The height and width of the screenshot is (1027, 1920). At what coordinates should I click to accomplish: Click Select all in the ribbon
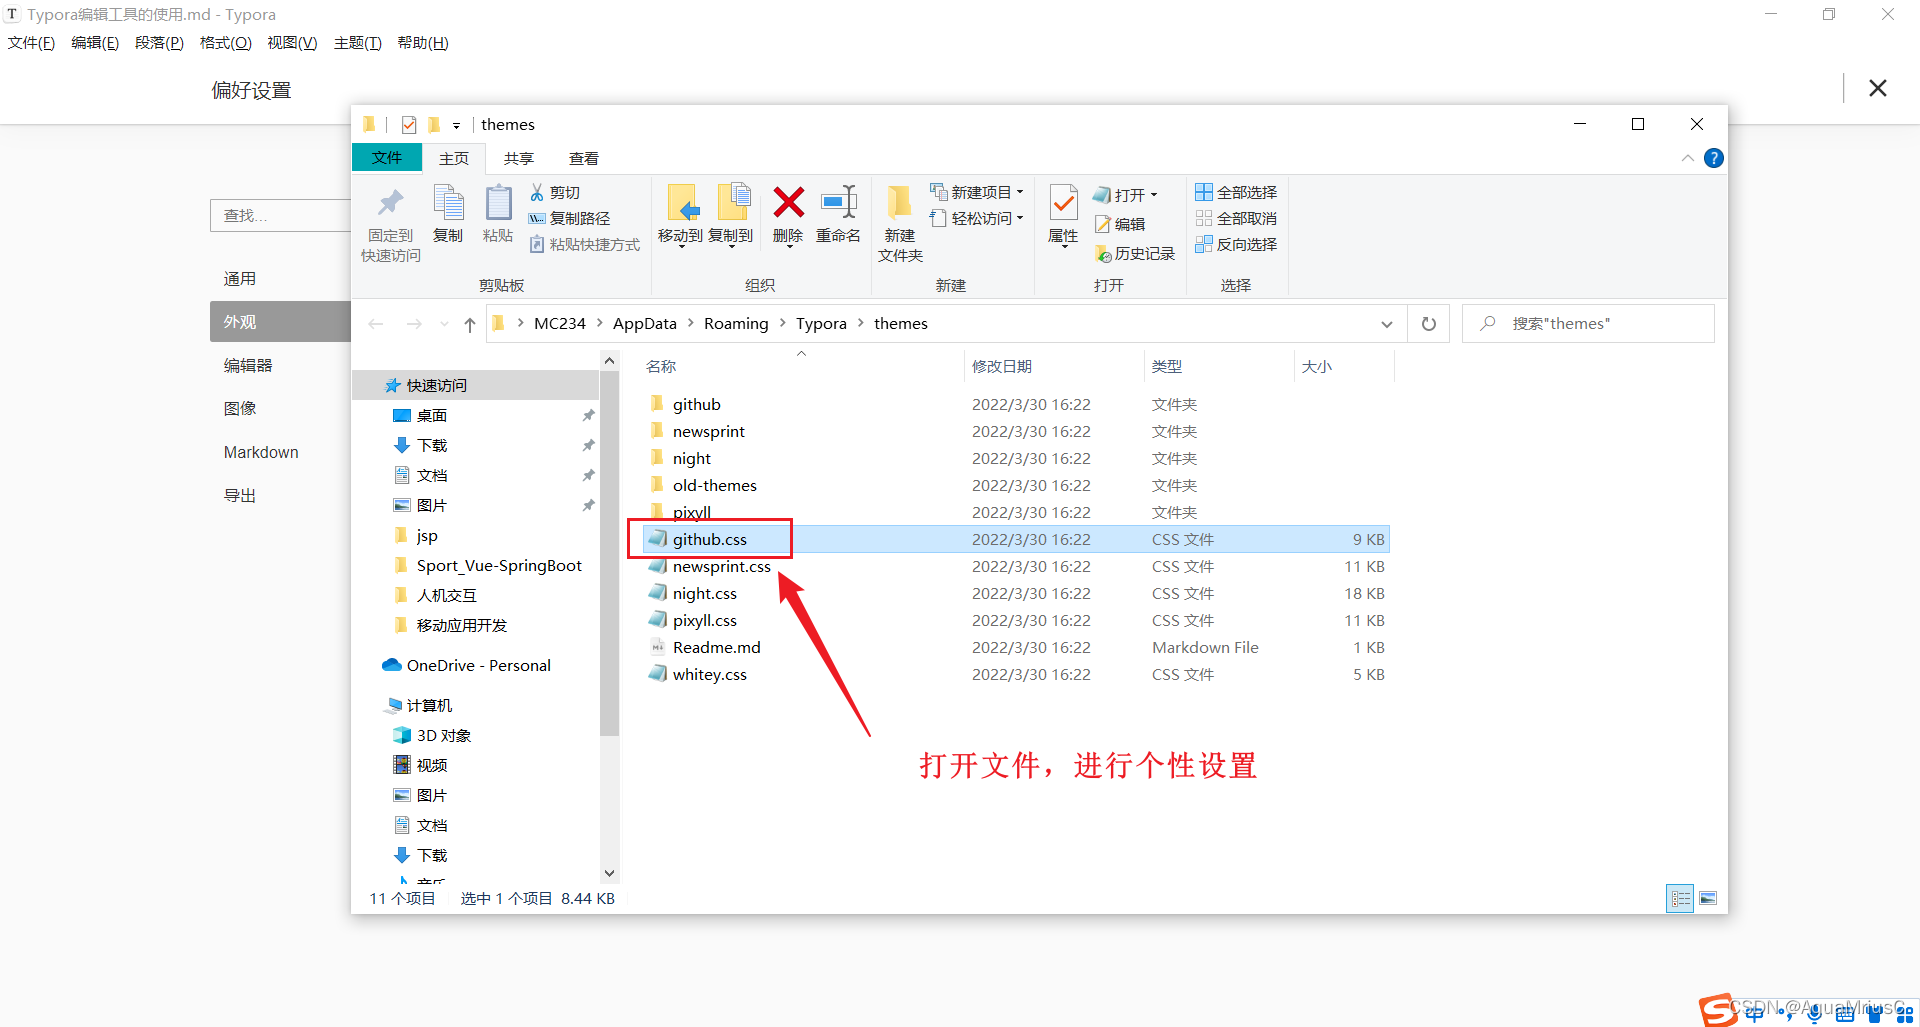click(x=1236, y=192)
